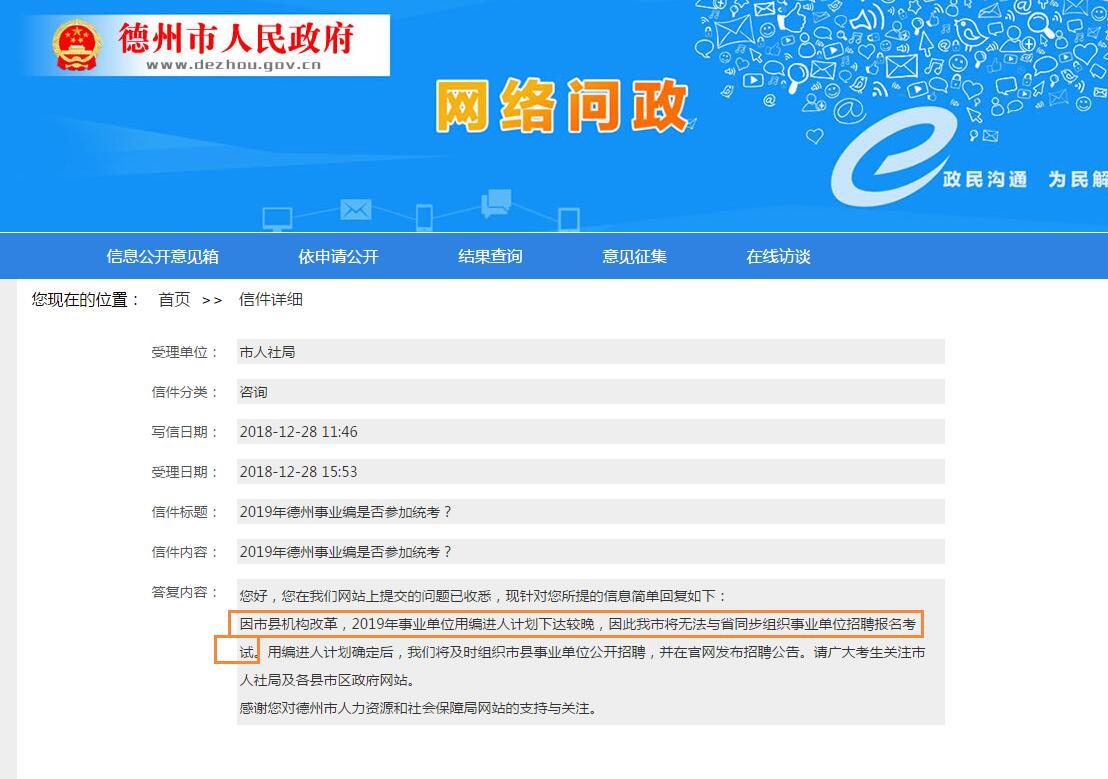Viewport: 1108px width, 779px height.
Task: Click the bird icon in the banner collage
Action: (970, 33)
